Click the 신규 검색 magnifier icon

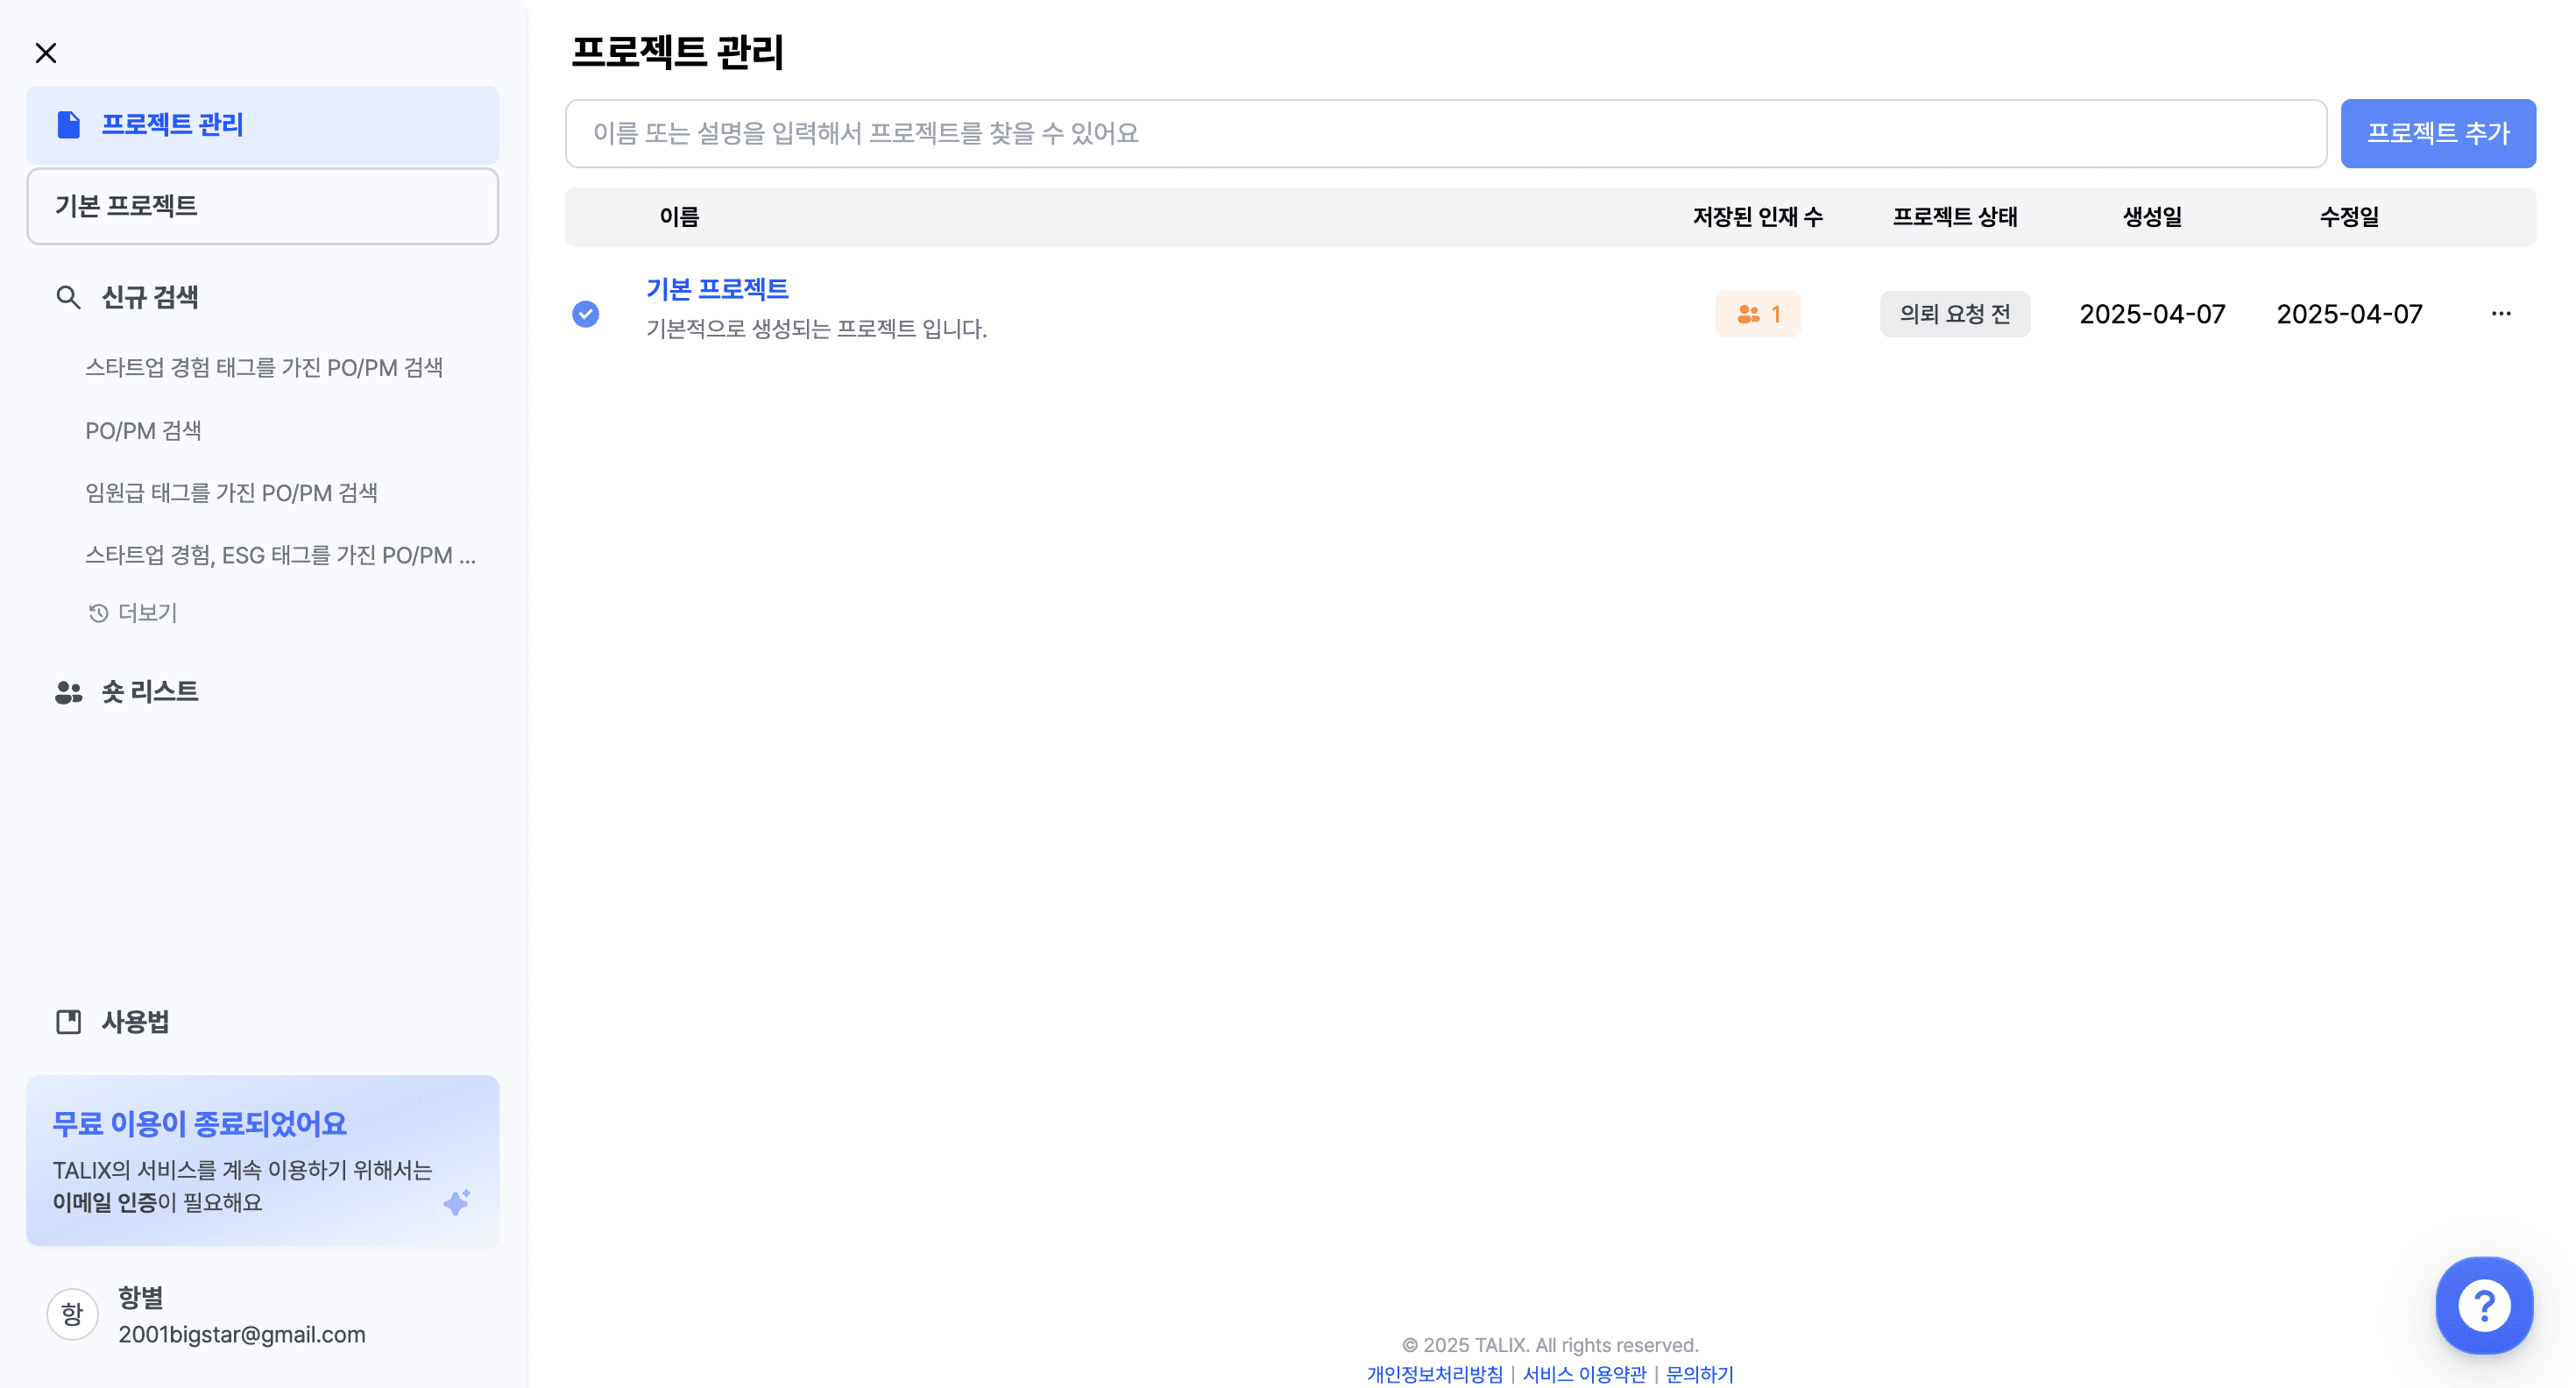click(x=68, y=297)
